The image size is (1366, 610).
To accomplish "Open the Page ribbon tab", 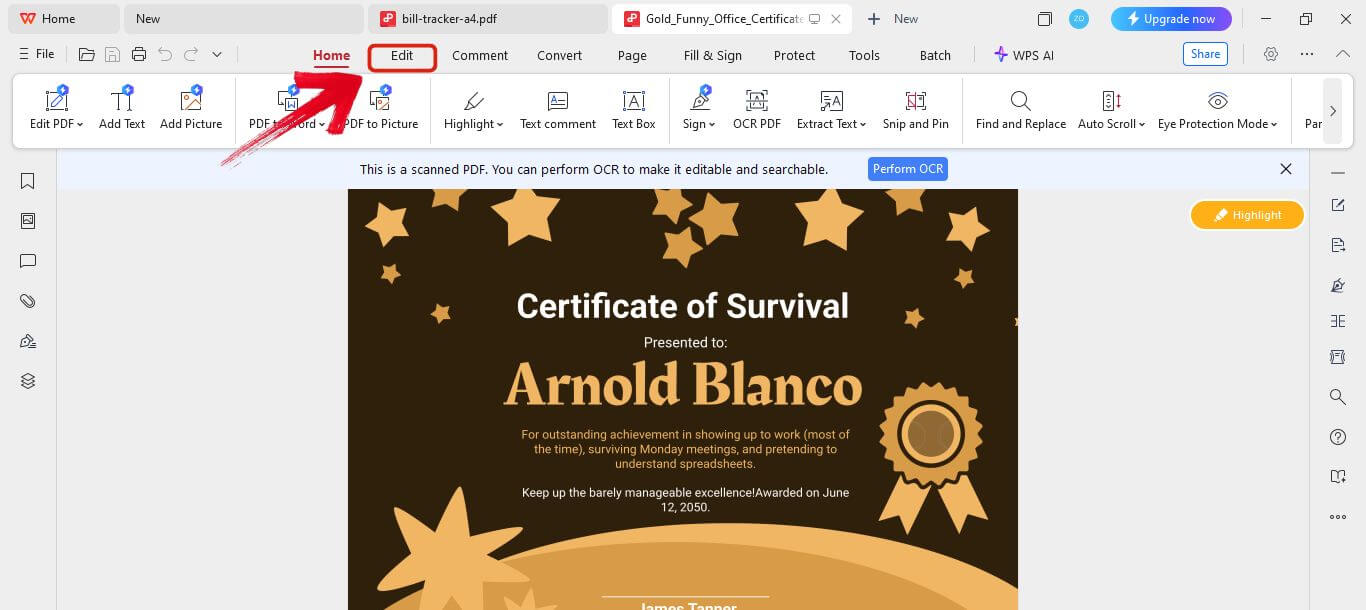I will tap(632, 56).
